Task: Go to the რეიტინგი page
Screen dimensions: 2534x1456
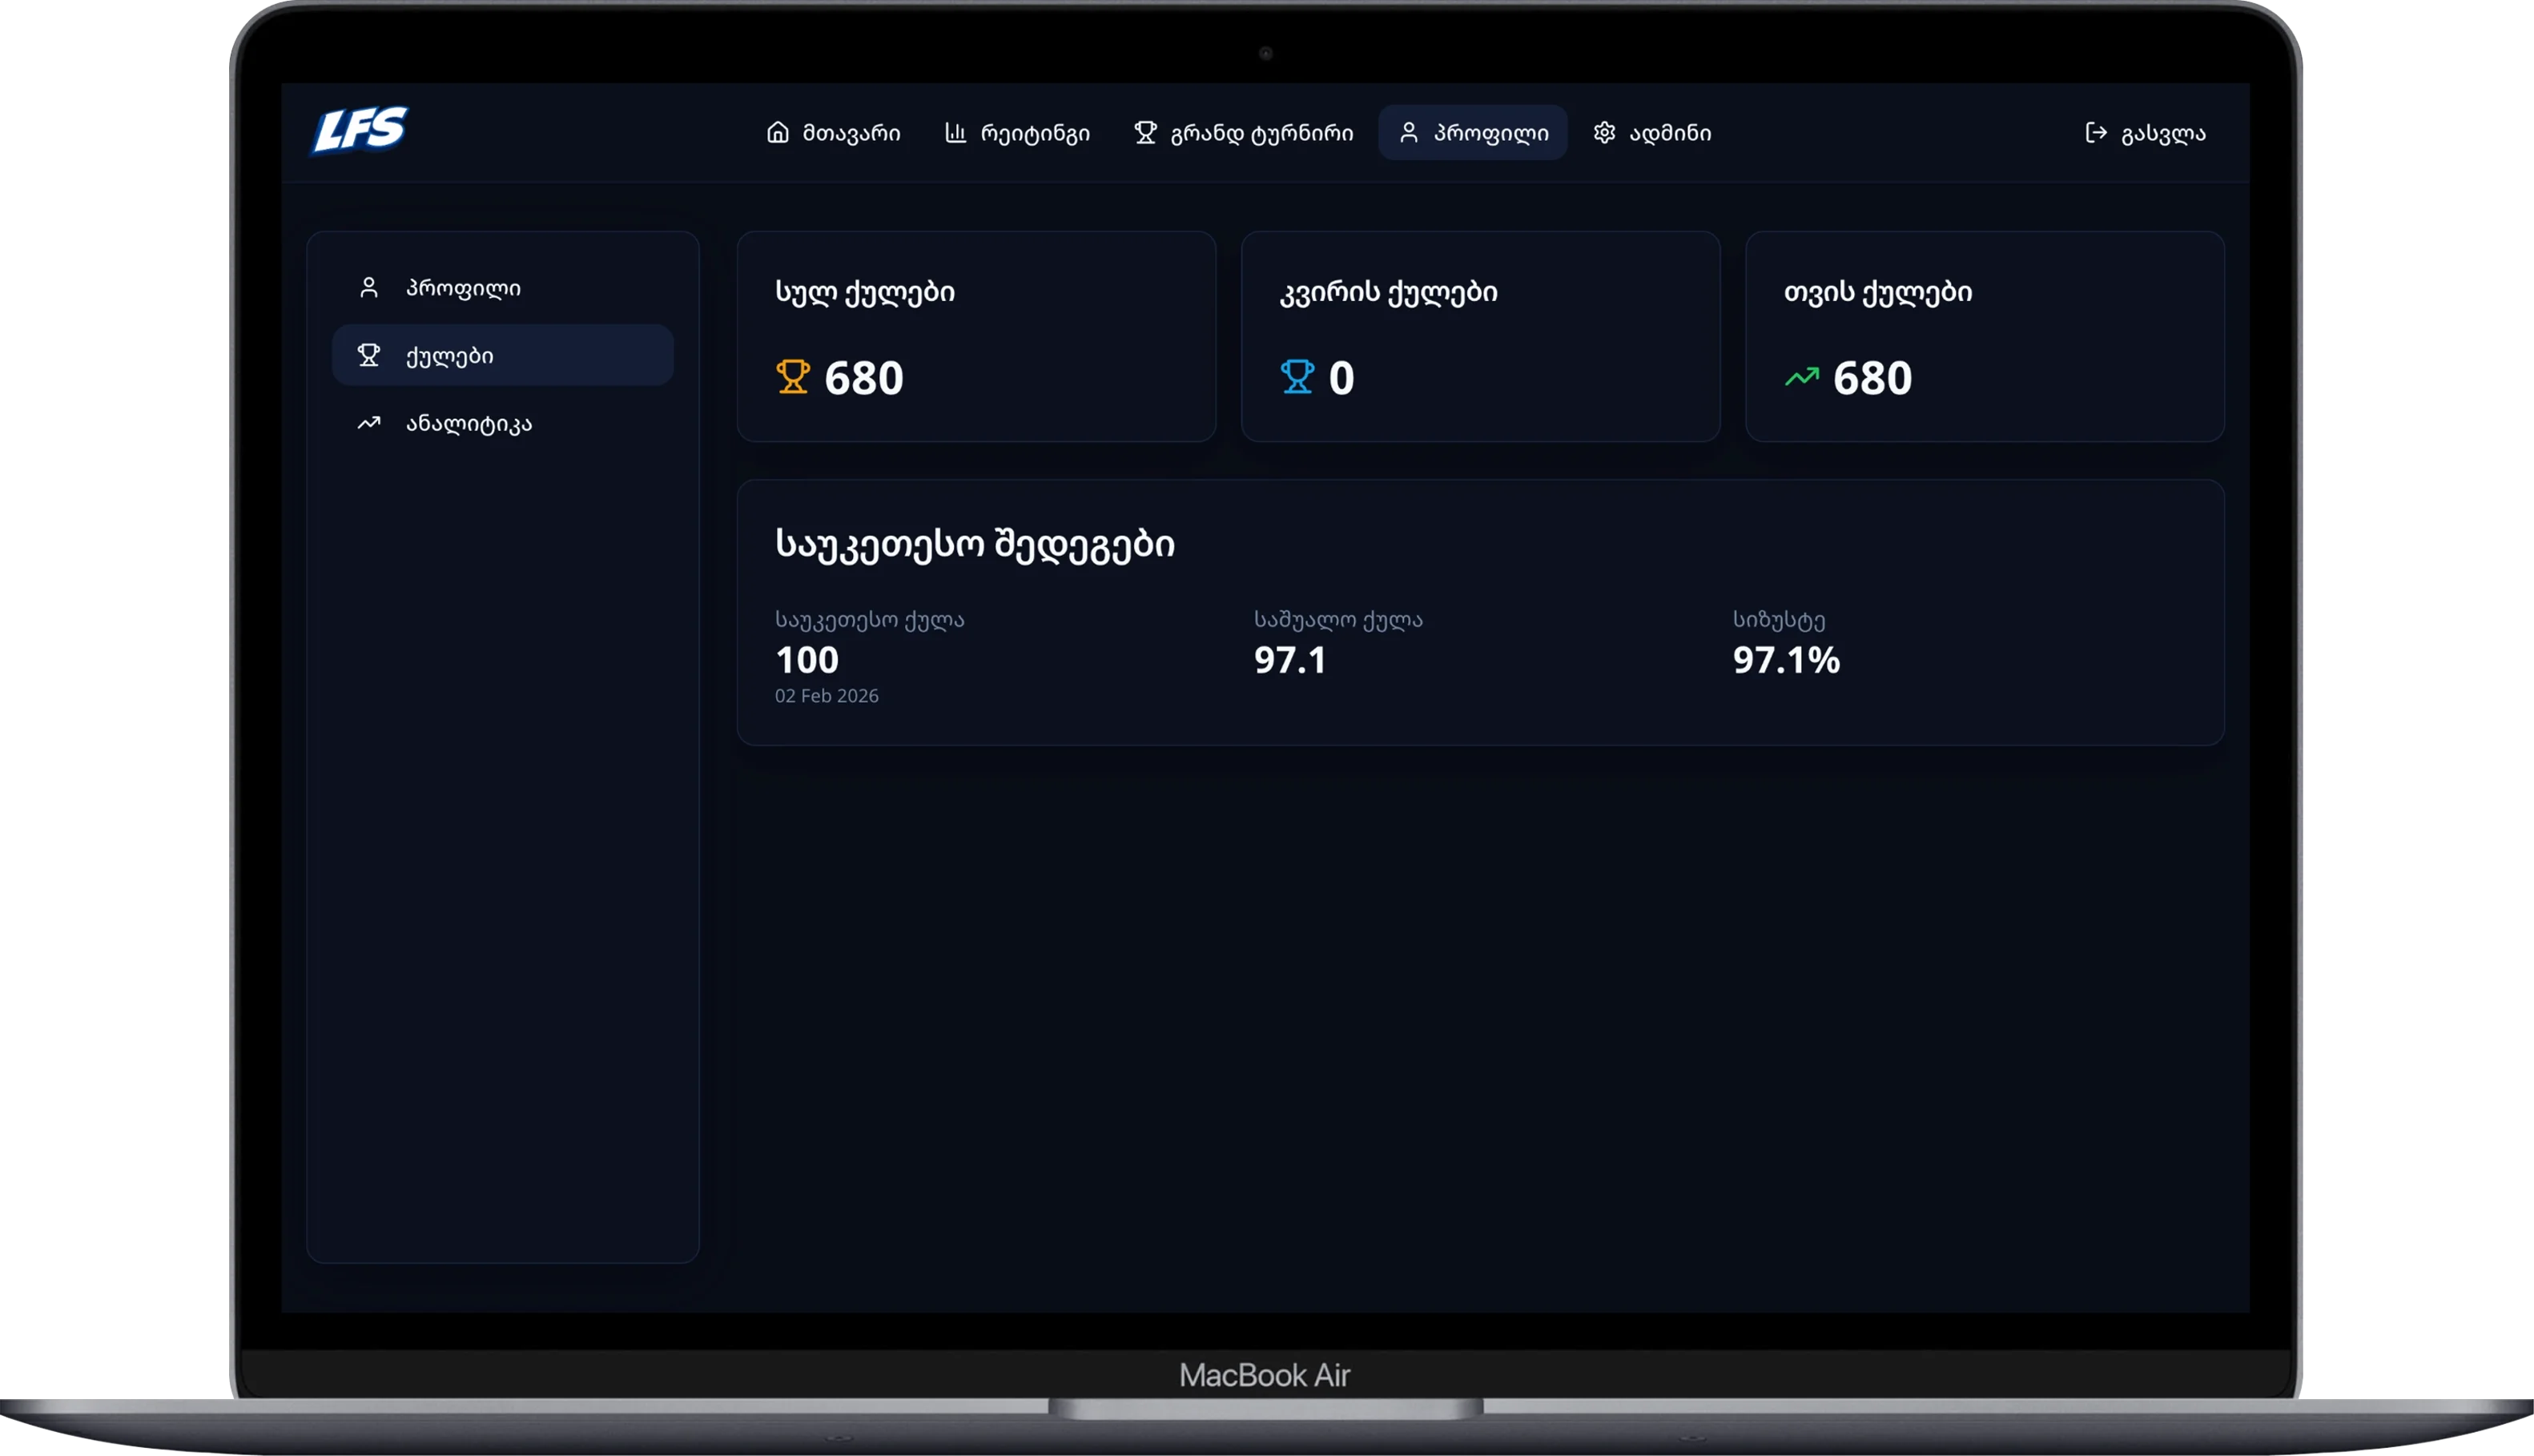Action: (x=1018, y=132)
